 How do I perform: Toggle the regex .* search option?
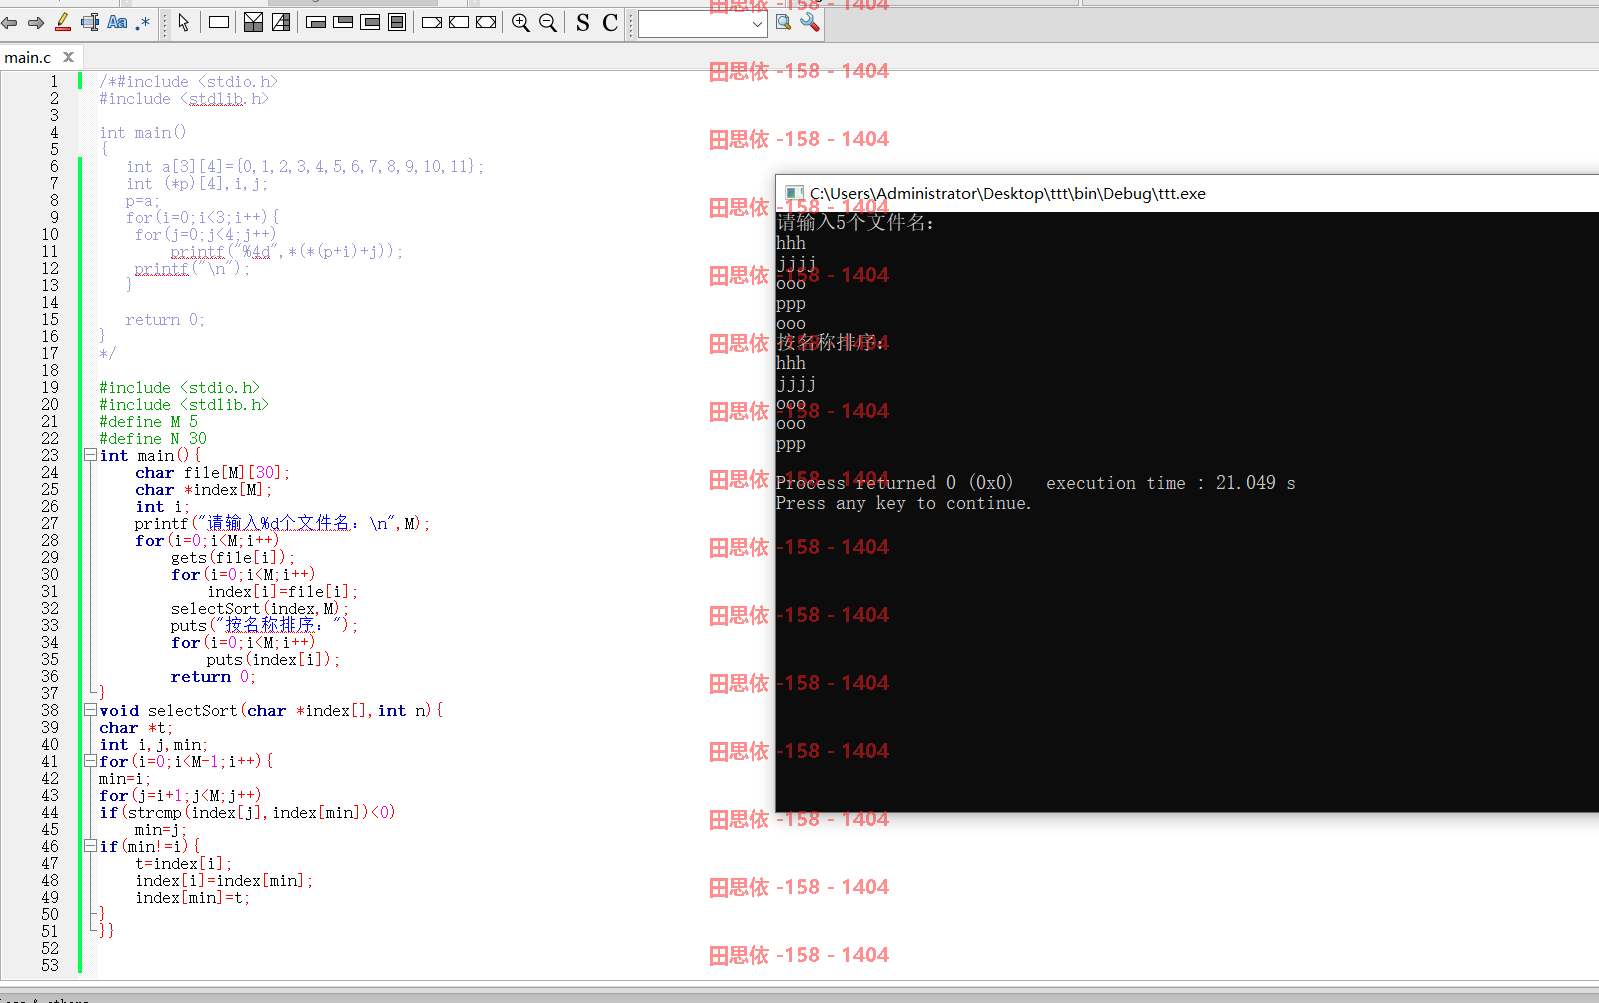pos(143,22)
